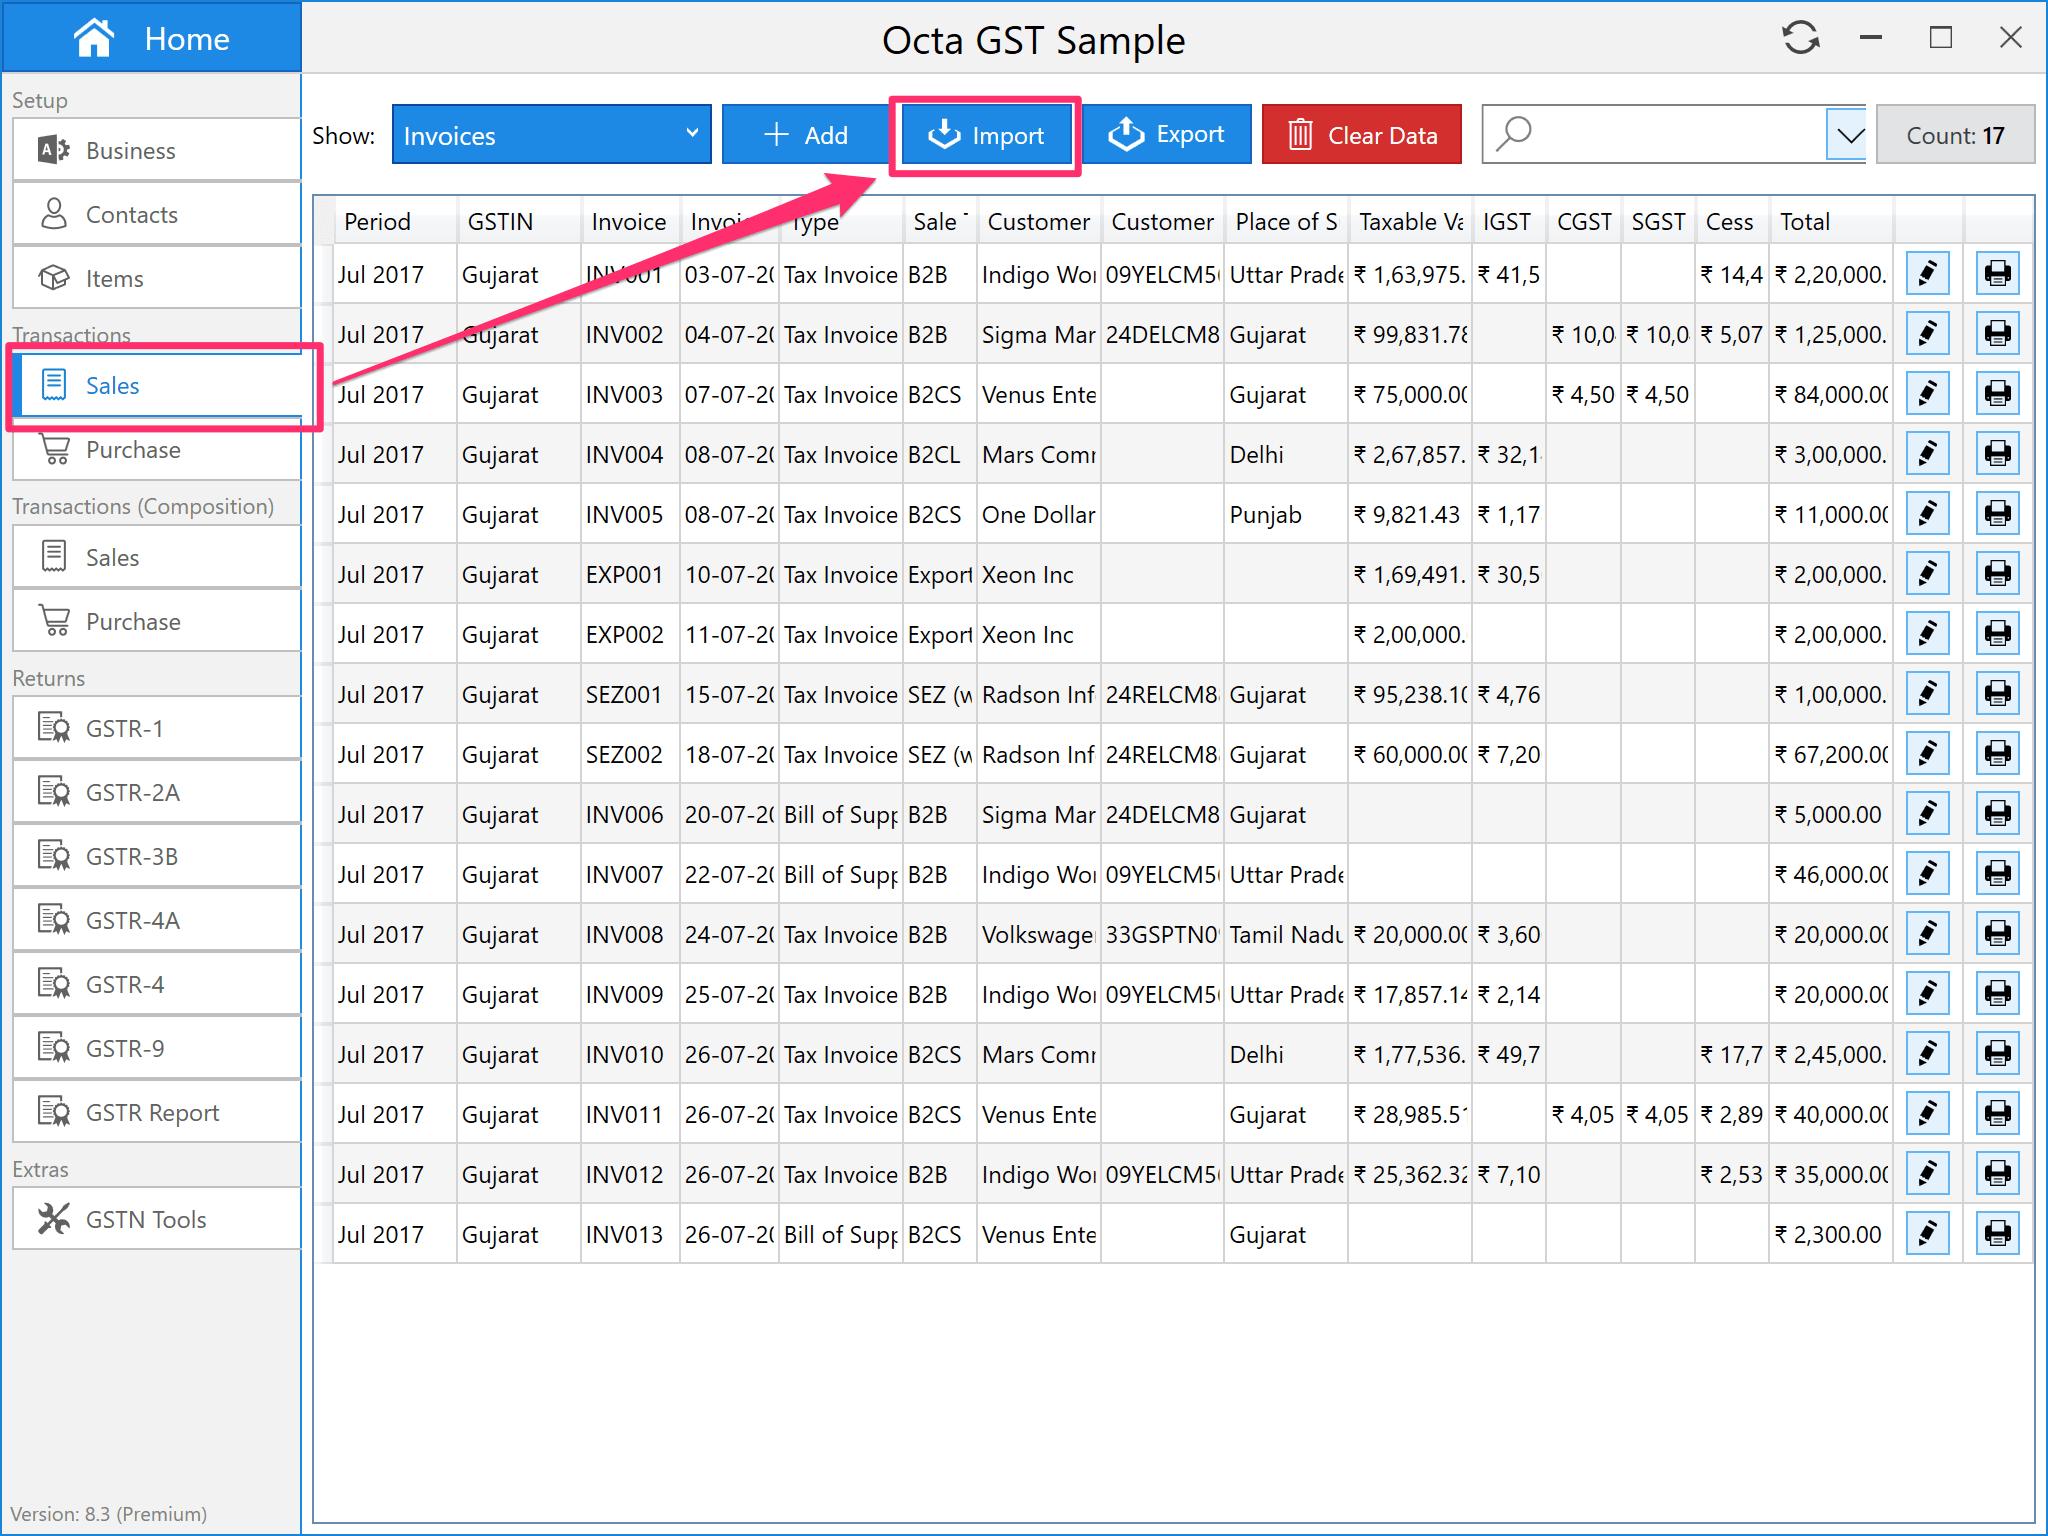Edit invoice EXP002 with pencil icon
This screenshot has height=1536, width=2048.
tap(1927, 634)
